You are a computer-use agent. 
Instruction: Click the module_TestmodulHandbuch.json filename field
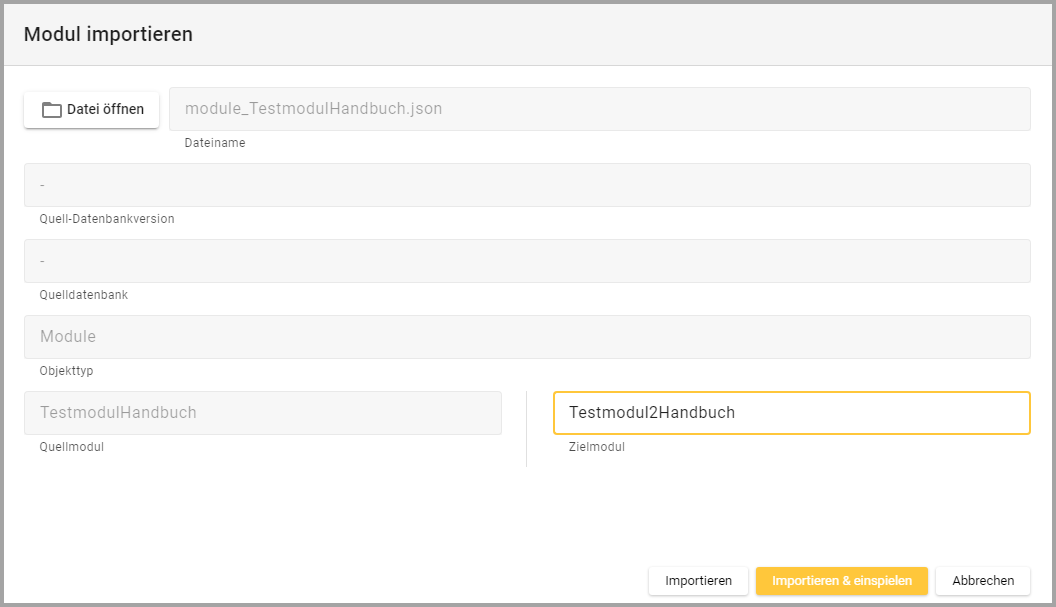point(599,108)
